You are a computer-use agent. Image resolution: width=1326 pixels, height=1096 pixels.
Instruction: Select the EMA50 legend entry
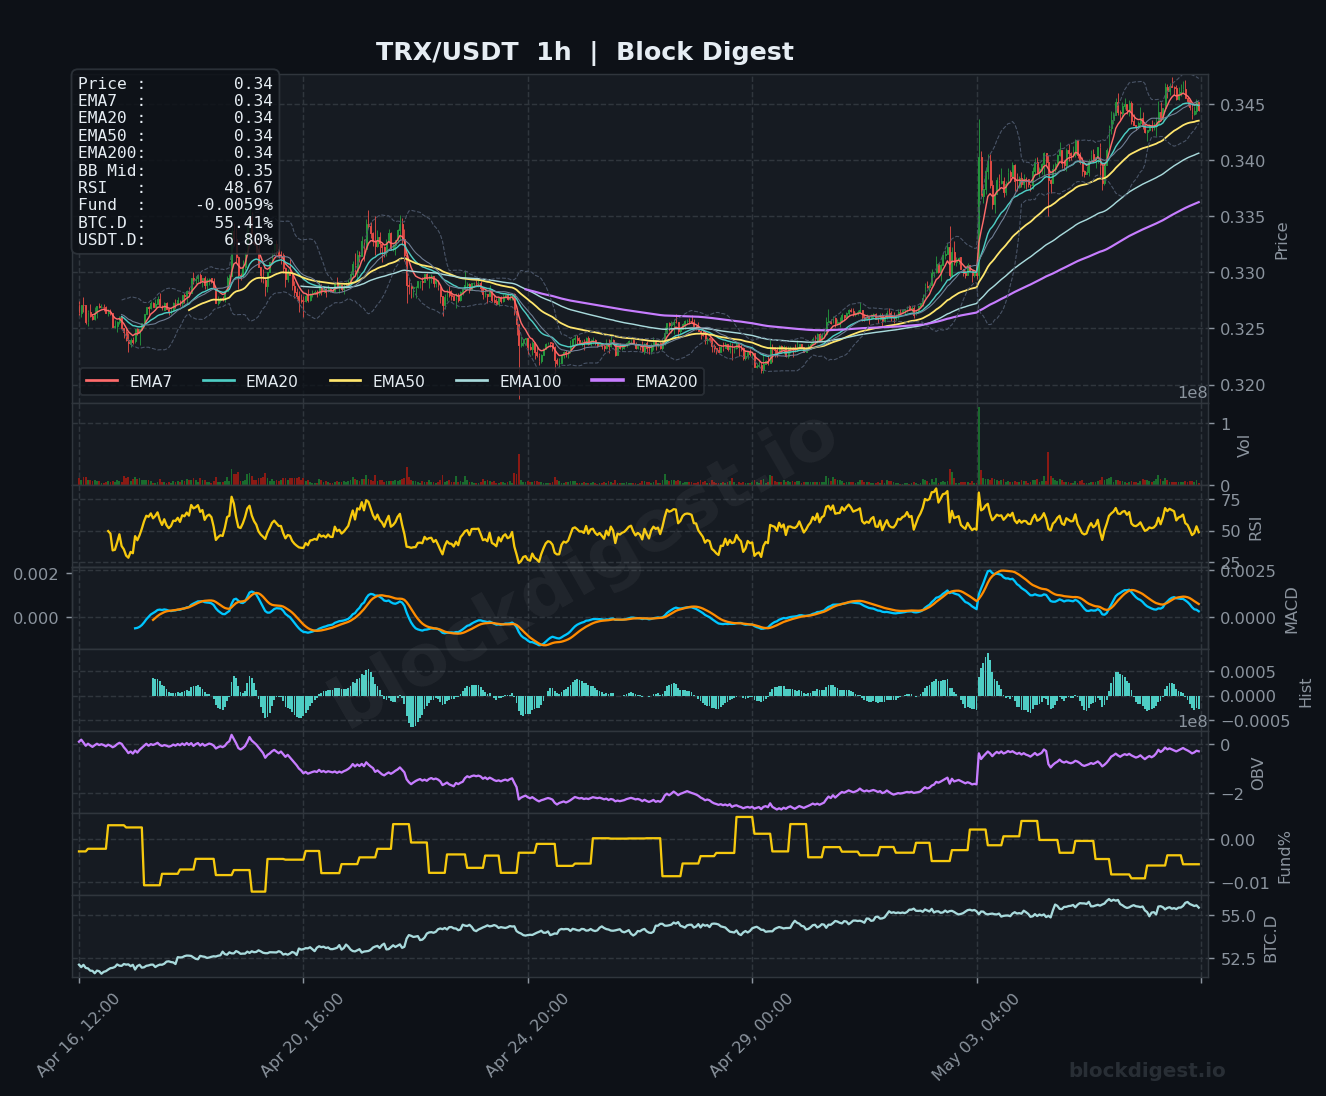click(x=377, y=381)
